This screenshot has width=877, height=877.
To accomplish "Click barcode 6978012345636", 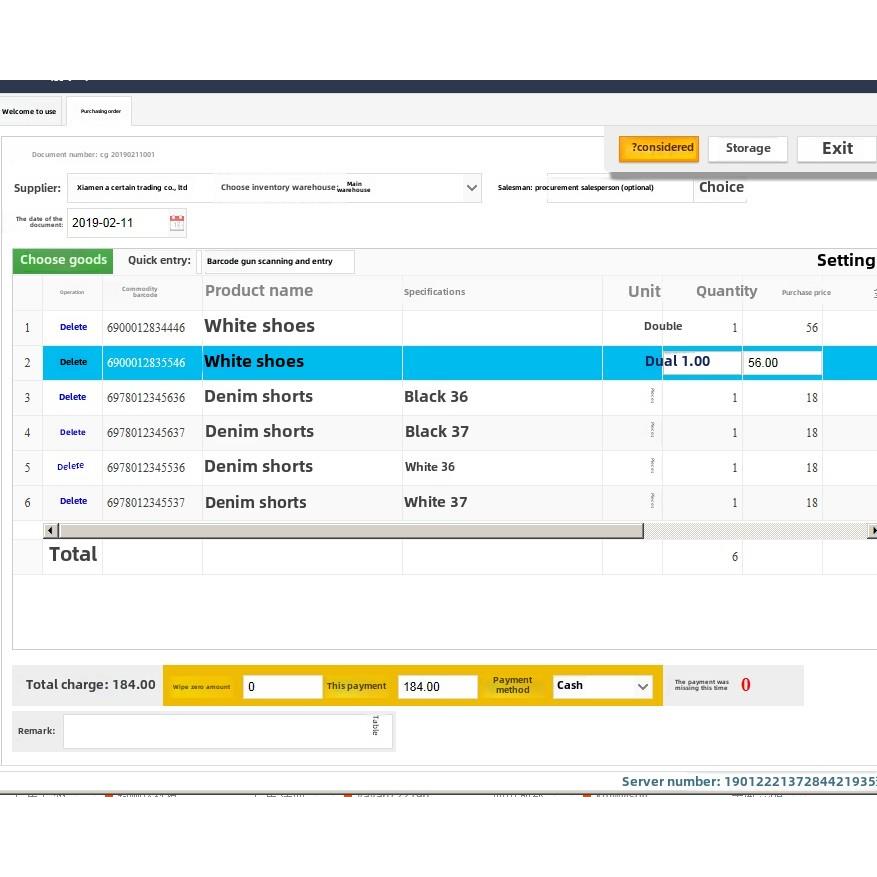I will point(146,398).
